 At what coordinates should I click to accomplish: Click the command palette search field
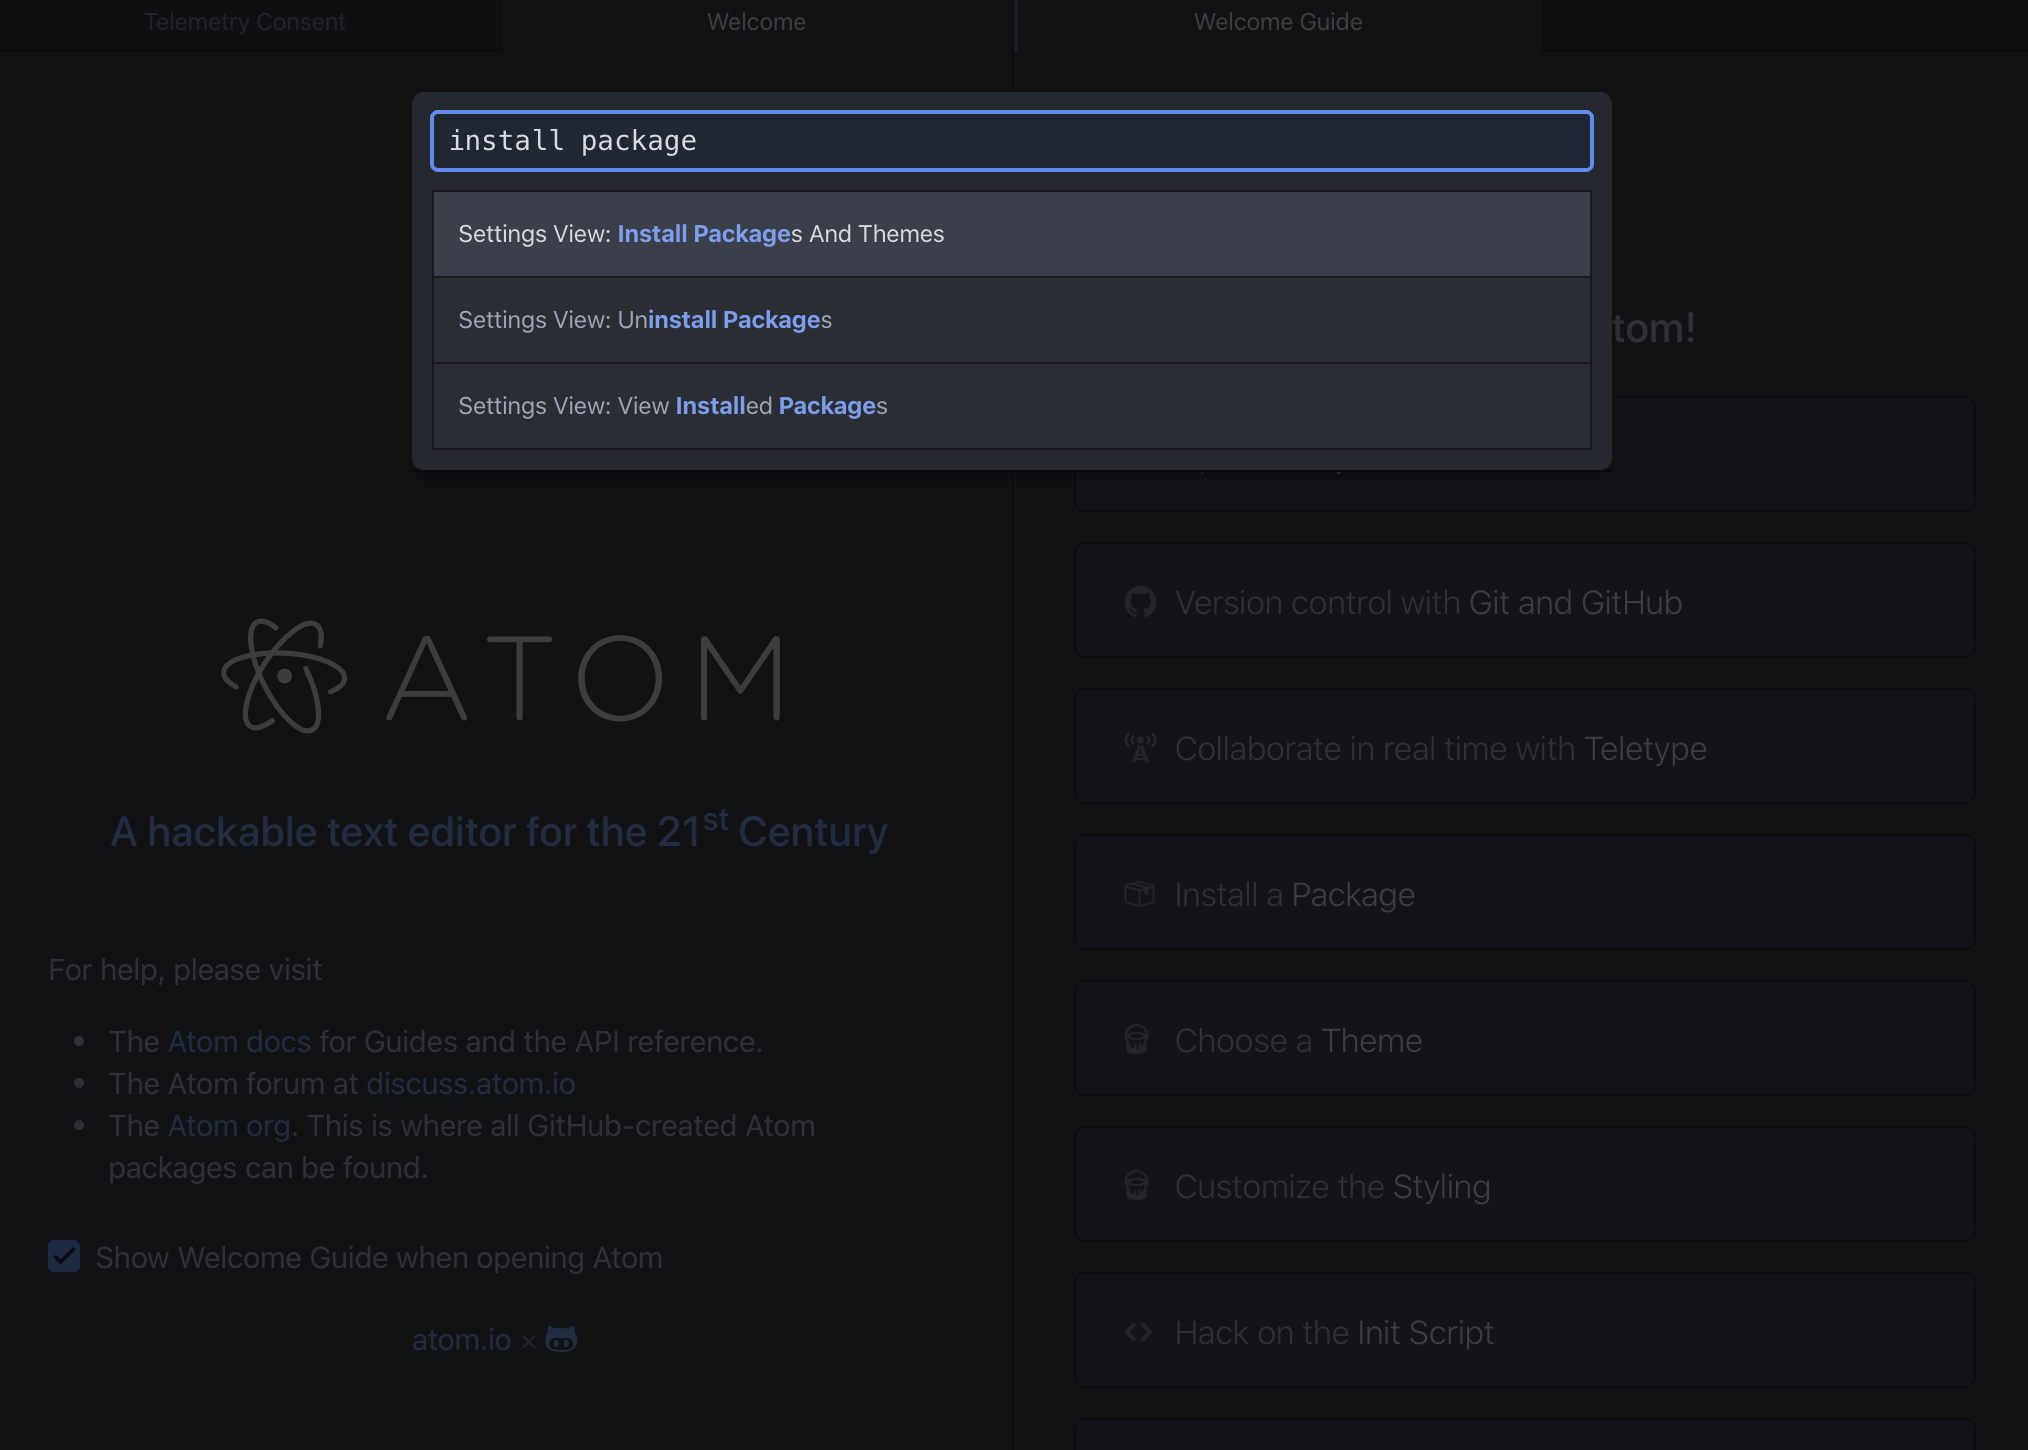(x=1011, y=141)
